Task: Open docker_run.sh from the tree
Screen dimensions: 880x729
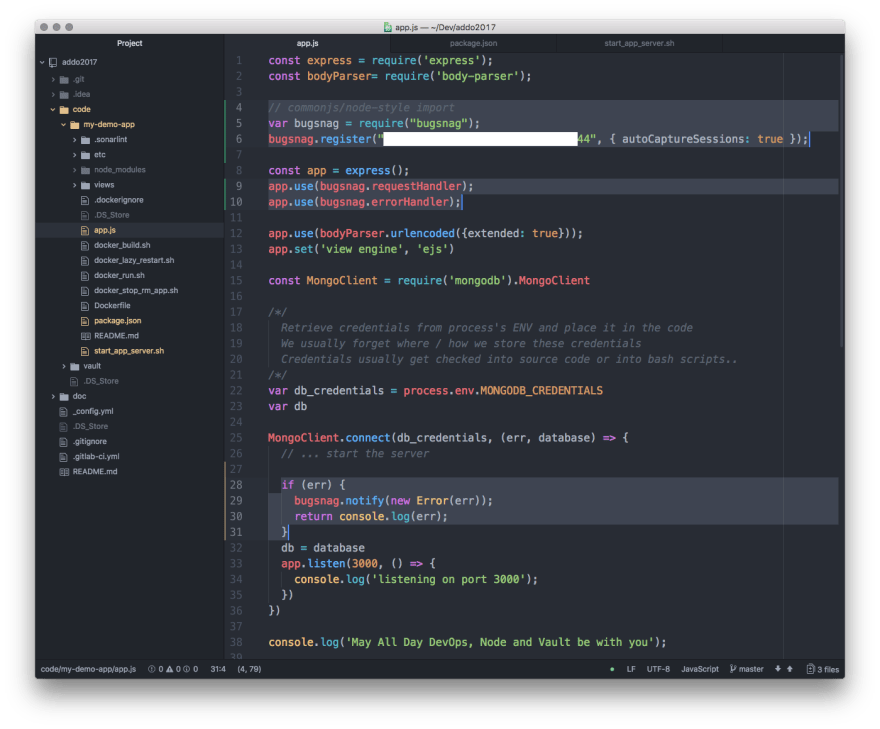Action: (119, 276)
